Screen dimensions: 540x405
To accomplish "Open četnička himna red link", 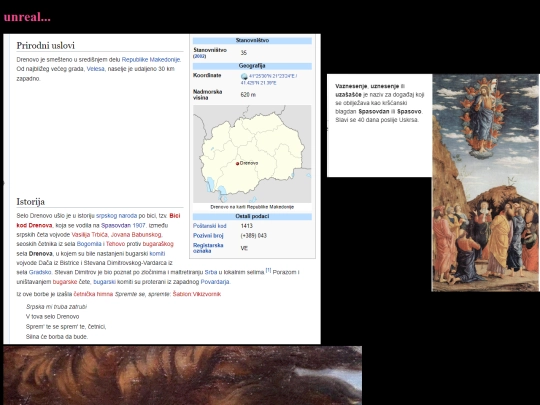I will point(93,294).
